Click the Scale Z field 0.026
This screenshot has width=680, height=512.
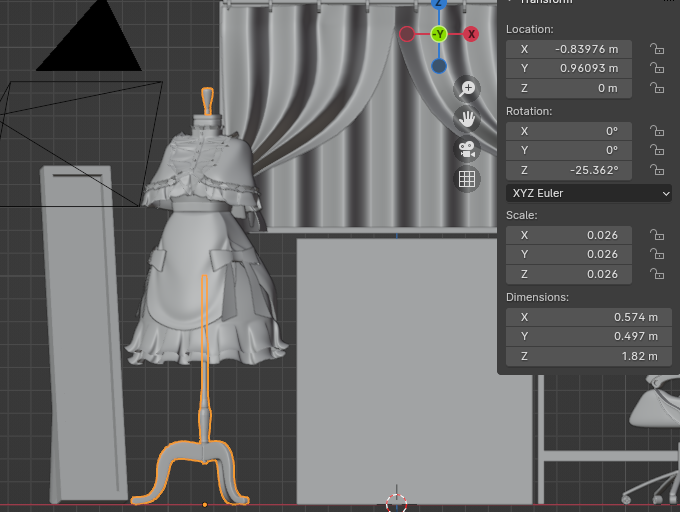[569, 274]
